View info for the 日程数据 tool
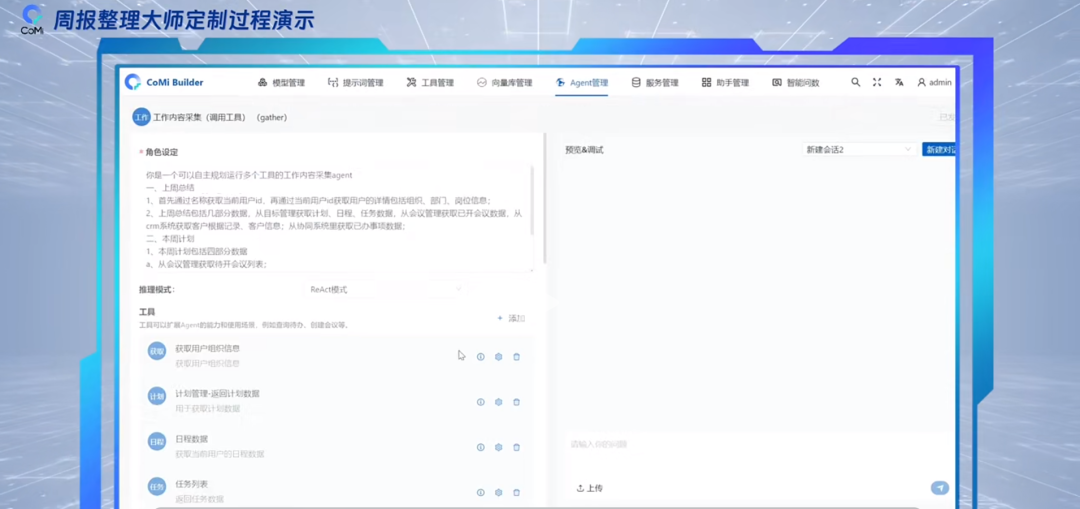1080x509 pixels. coord(480,447)
